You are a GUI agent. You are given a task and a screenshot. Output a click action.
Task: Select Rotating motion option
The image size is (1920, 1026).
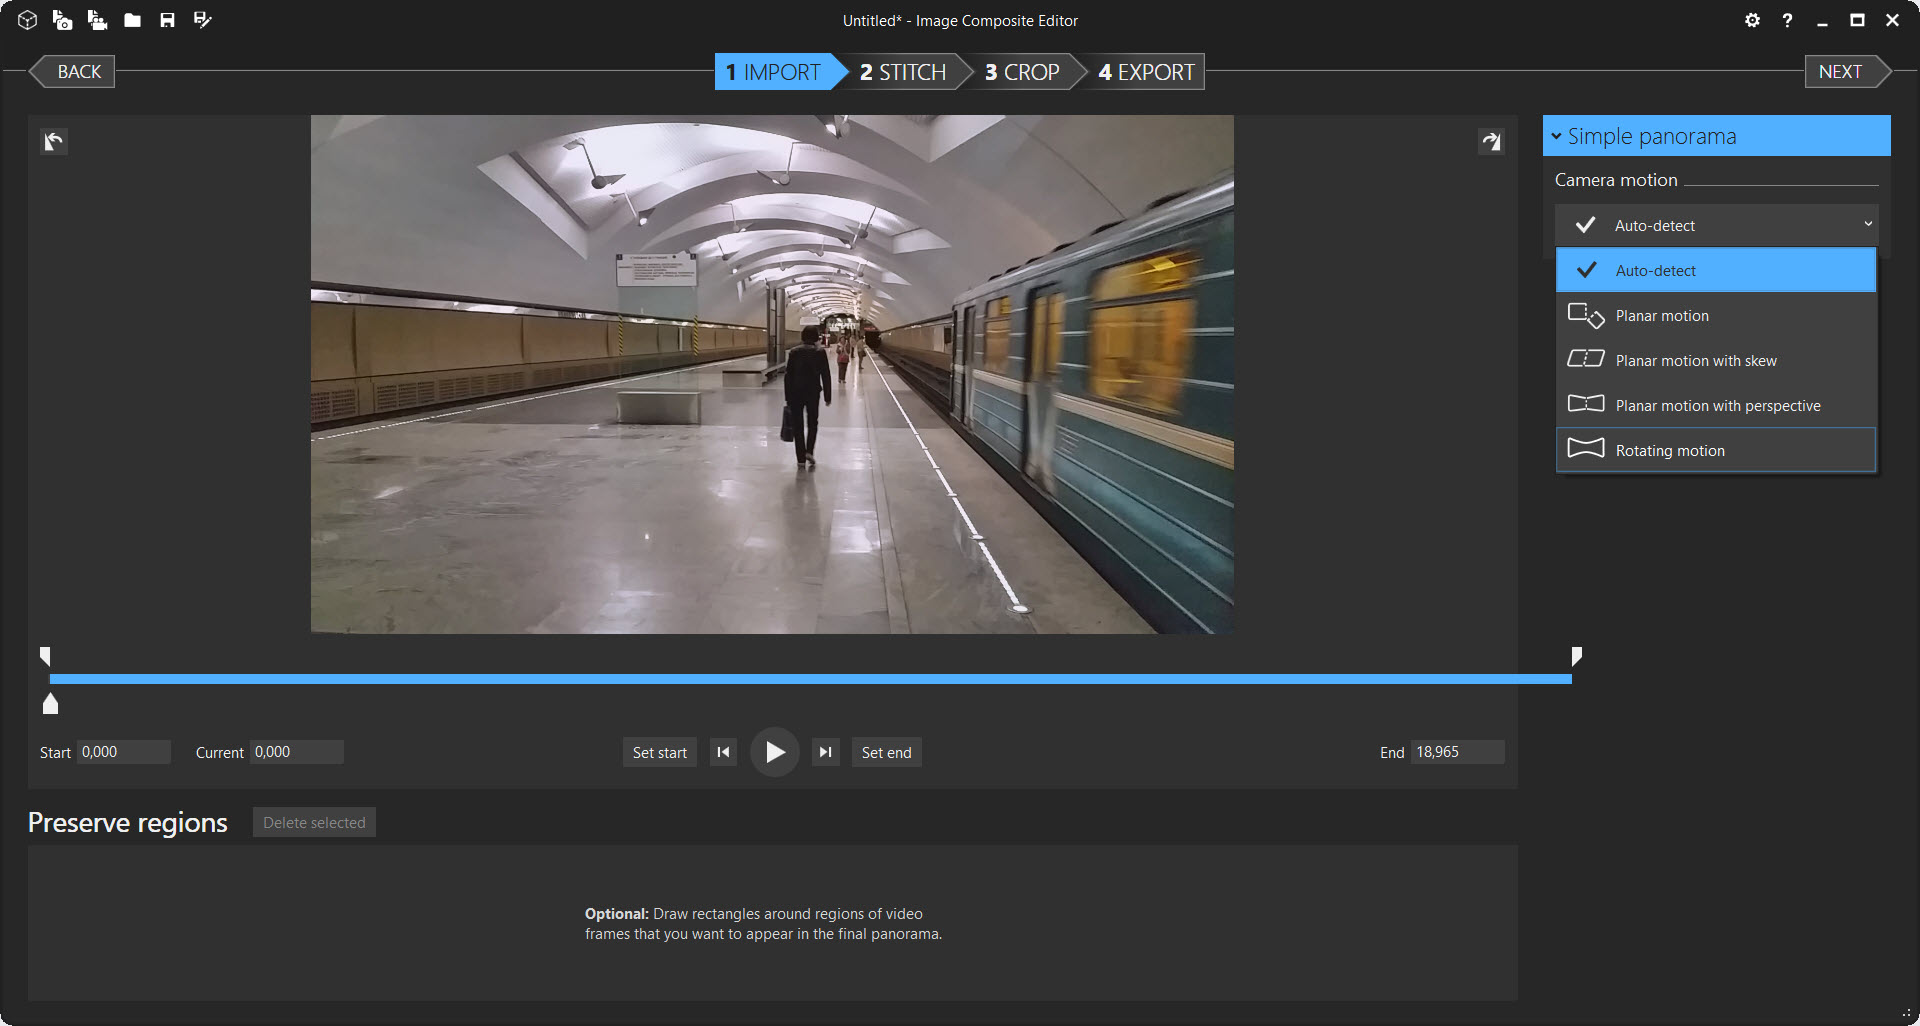[1715, 451]
